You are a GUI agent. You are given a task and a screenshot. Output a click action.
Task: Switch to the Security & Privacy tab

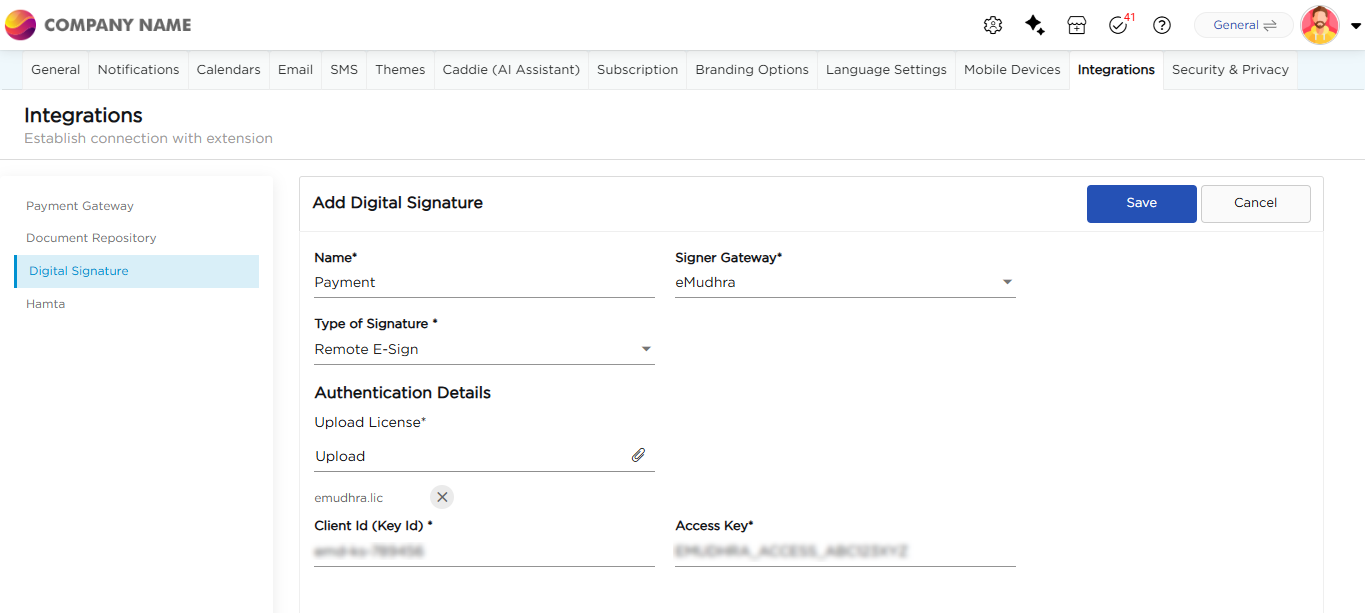1229,69
